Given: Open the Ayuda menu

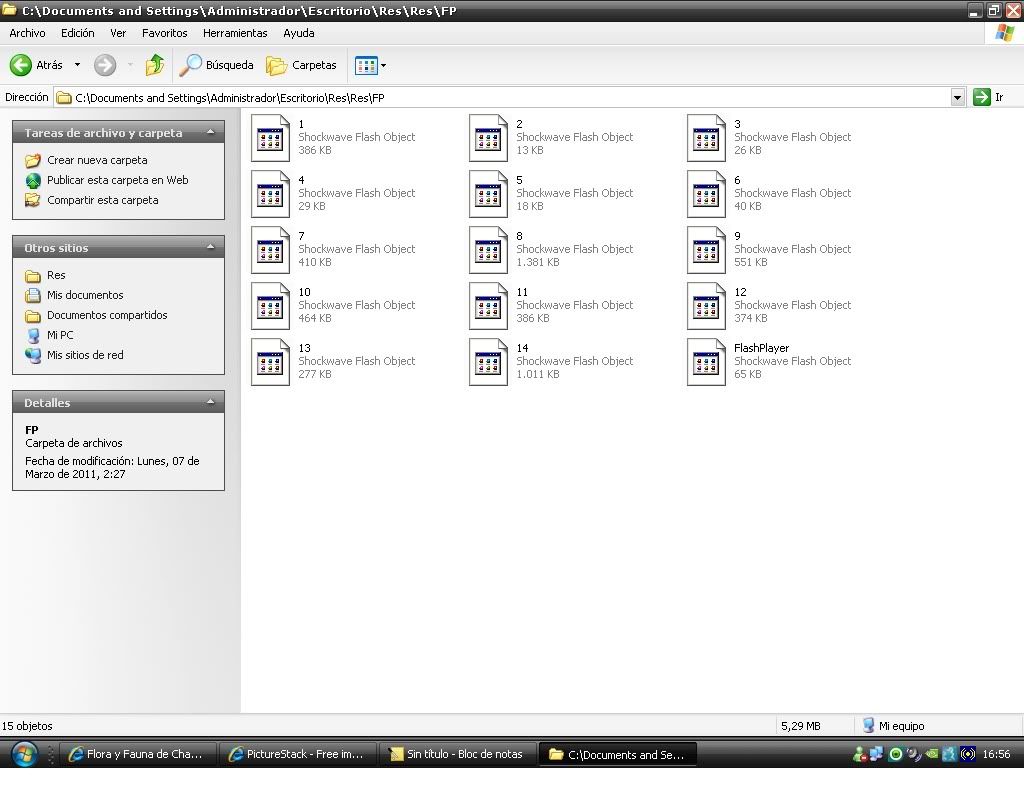Looking at the screenshot, I should coord(298,33).
